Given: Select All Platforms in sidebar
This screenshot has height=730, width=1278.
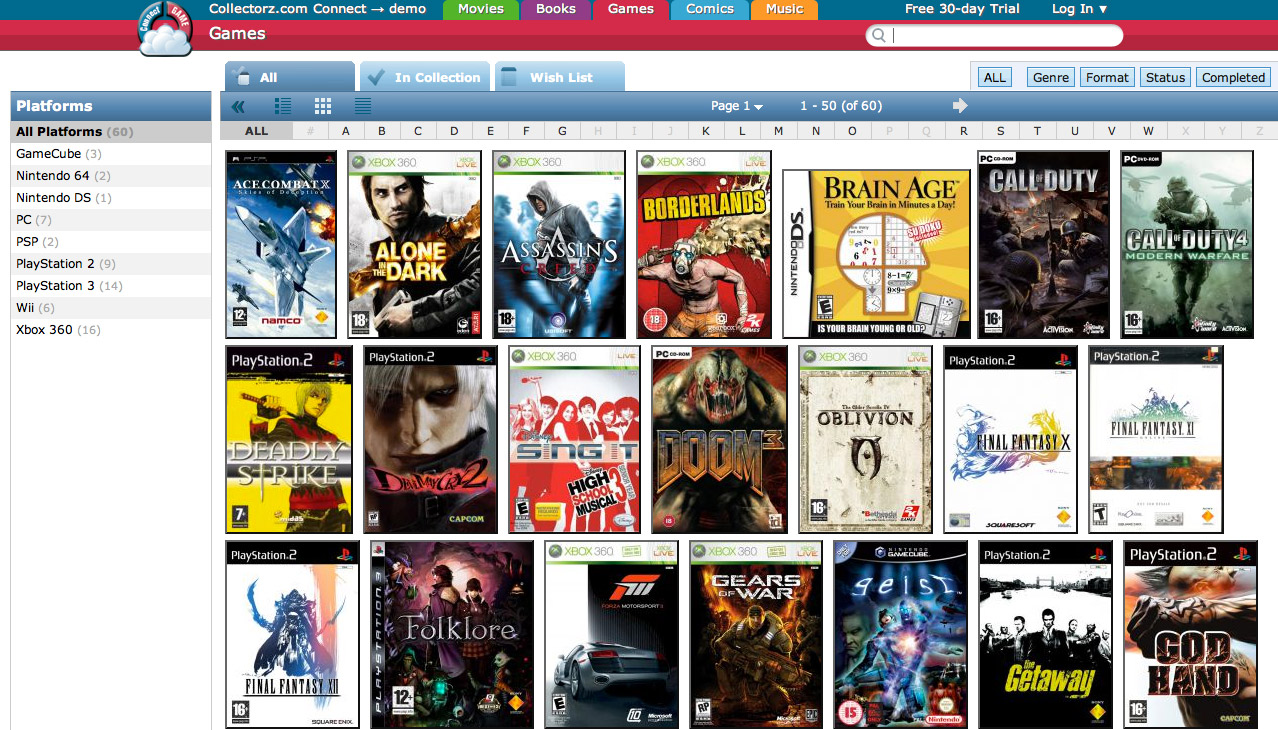Looking at the screenshot, I should (111, 132).
